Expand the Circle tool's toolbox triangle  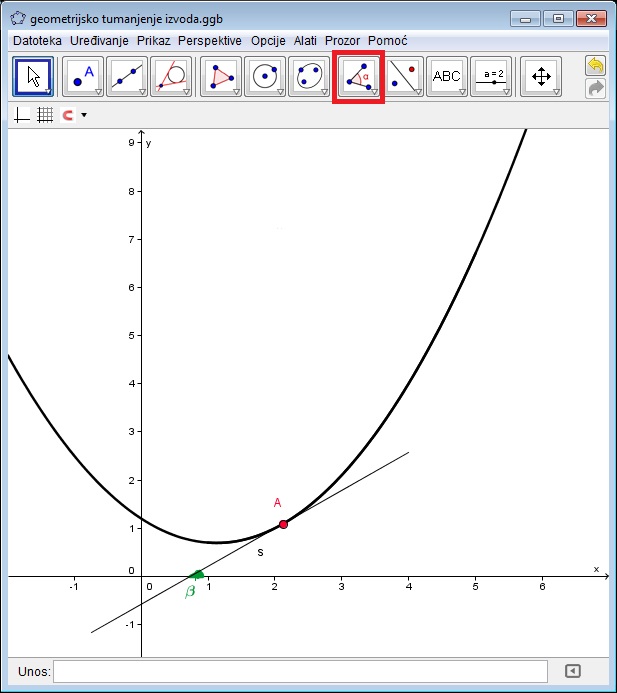(280, 92)
